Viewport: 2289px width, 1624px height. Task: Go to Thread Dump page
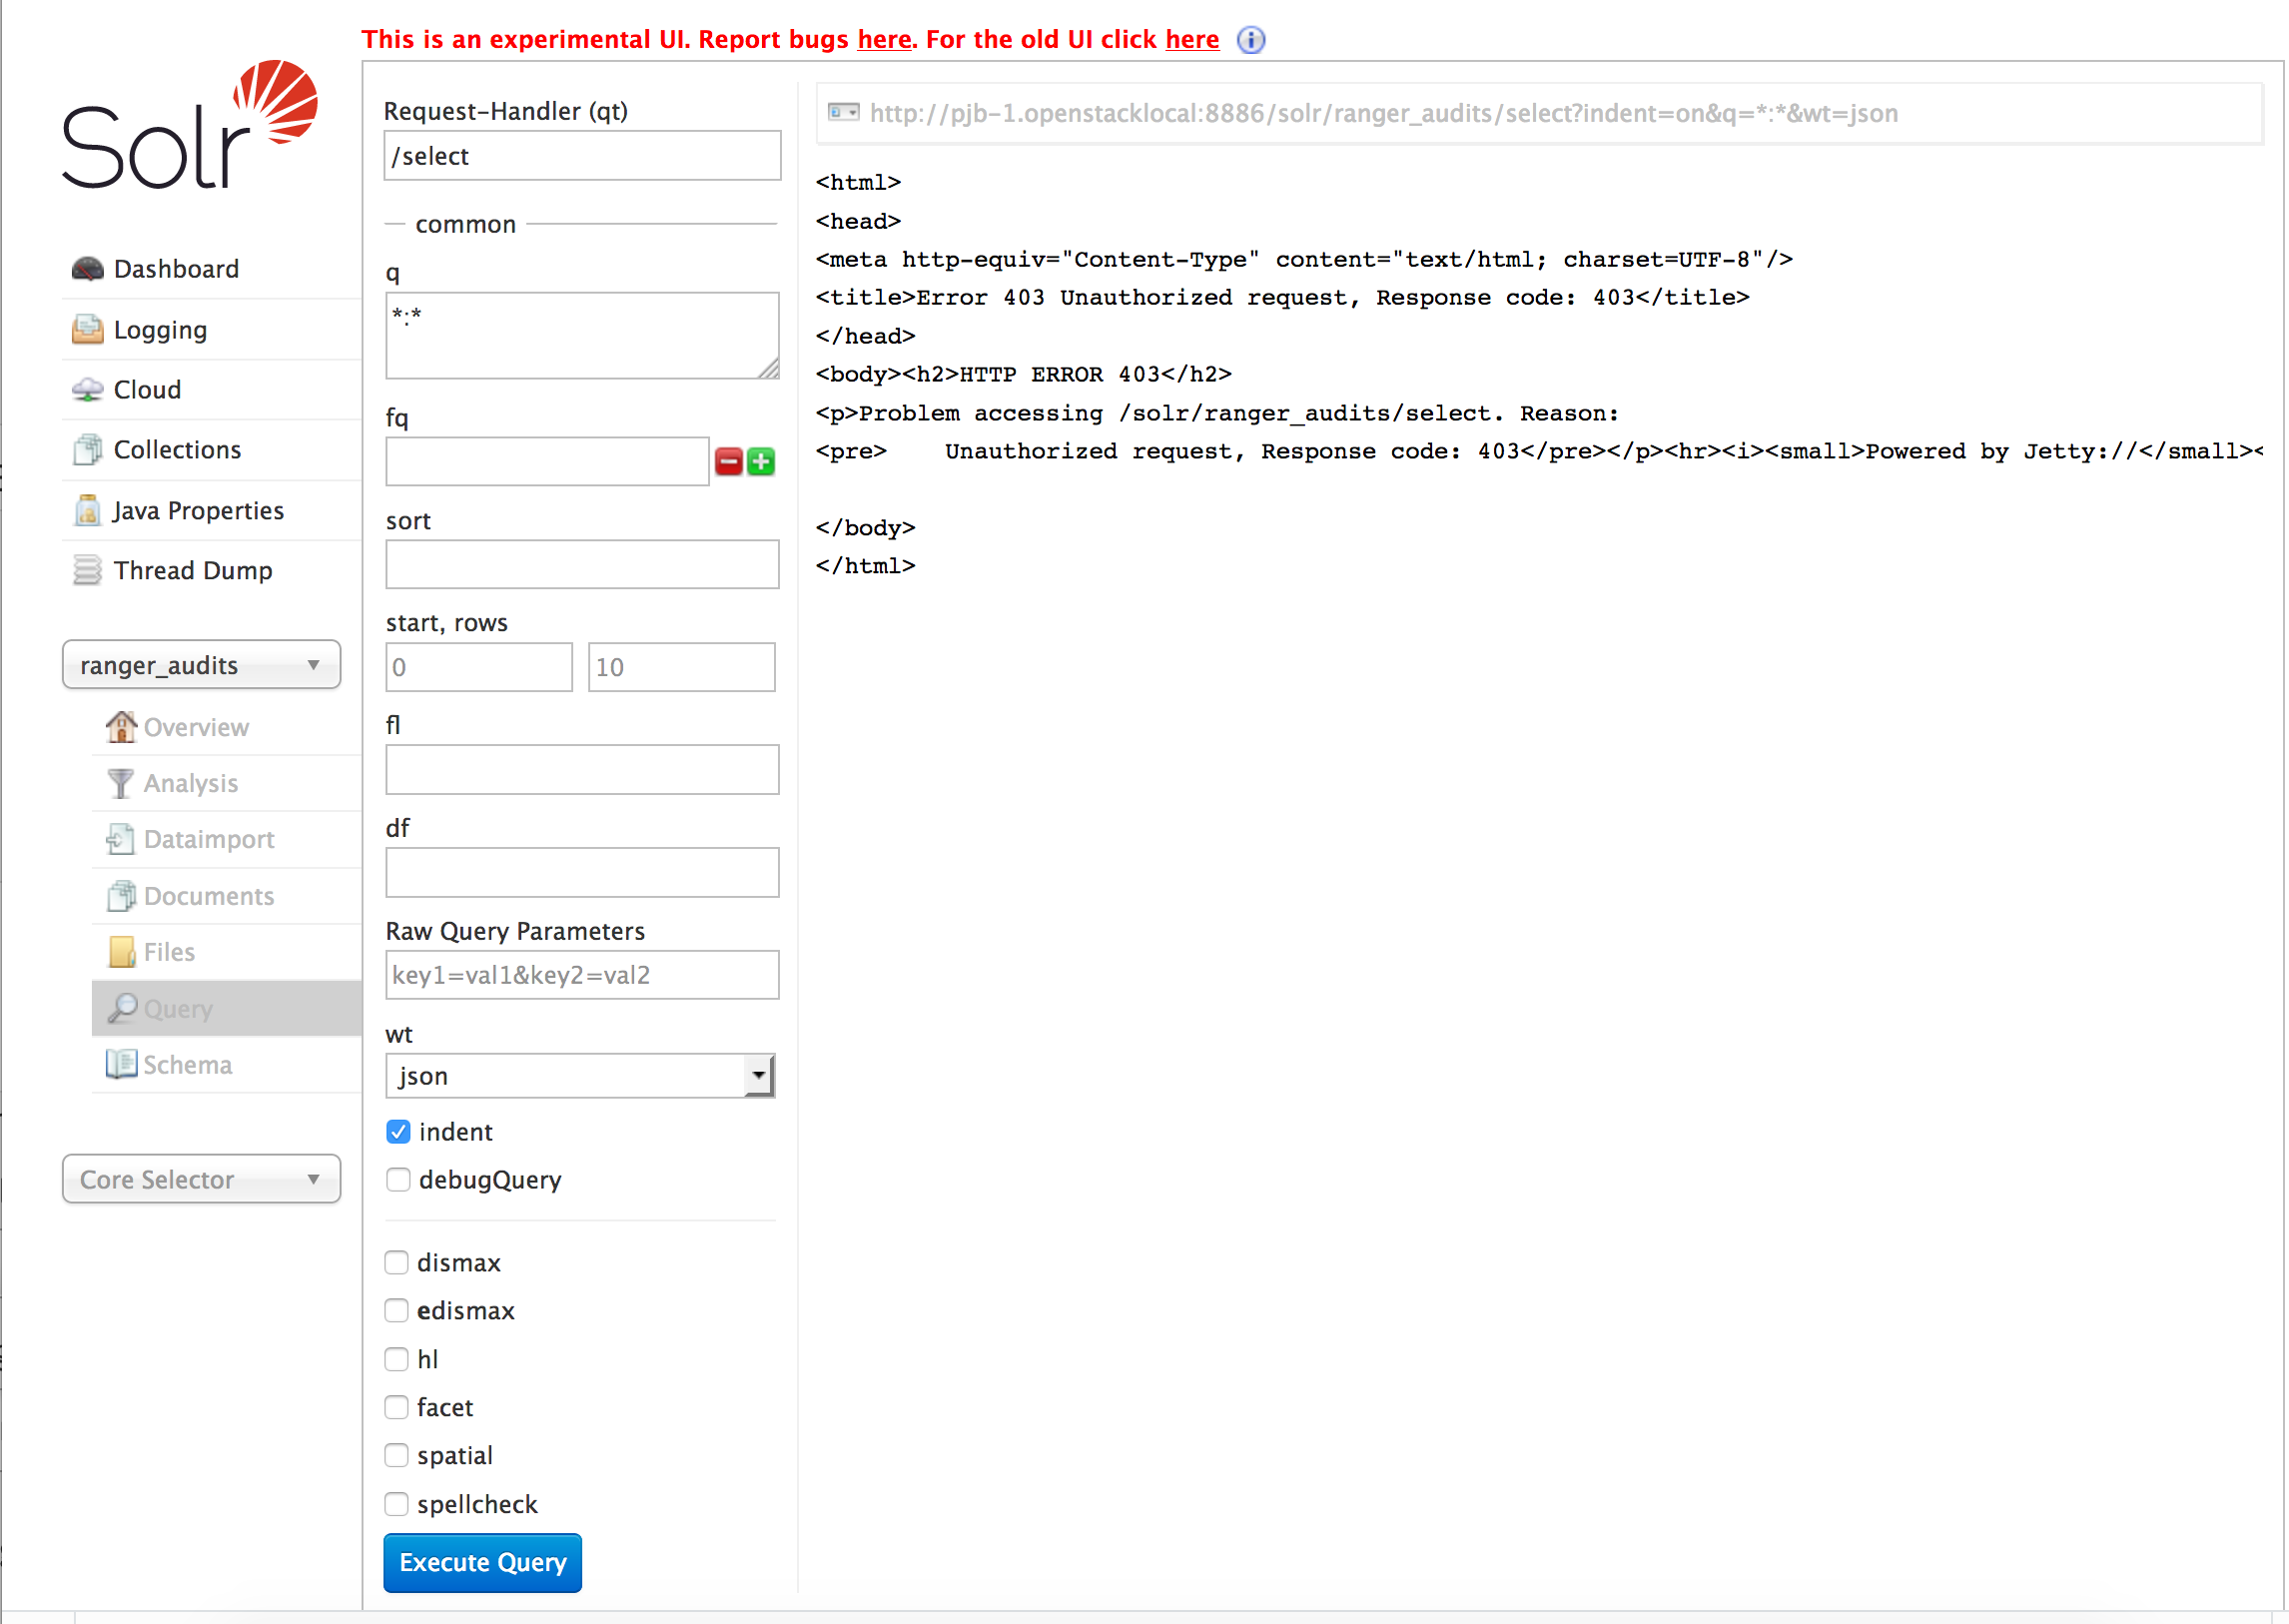tap(192, 571)
